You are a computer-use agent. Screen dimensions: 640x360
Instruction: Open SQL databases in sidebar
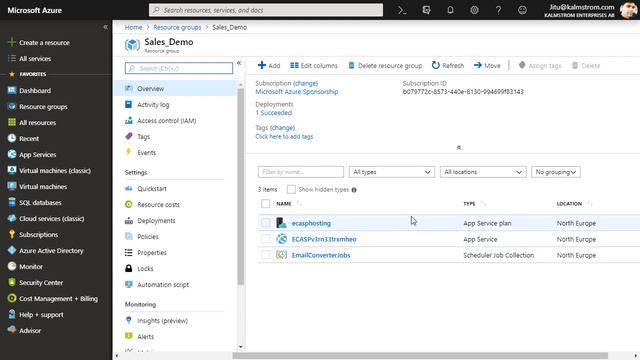pos(40,202)
